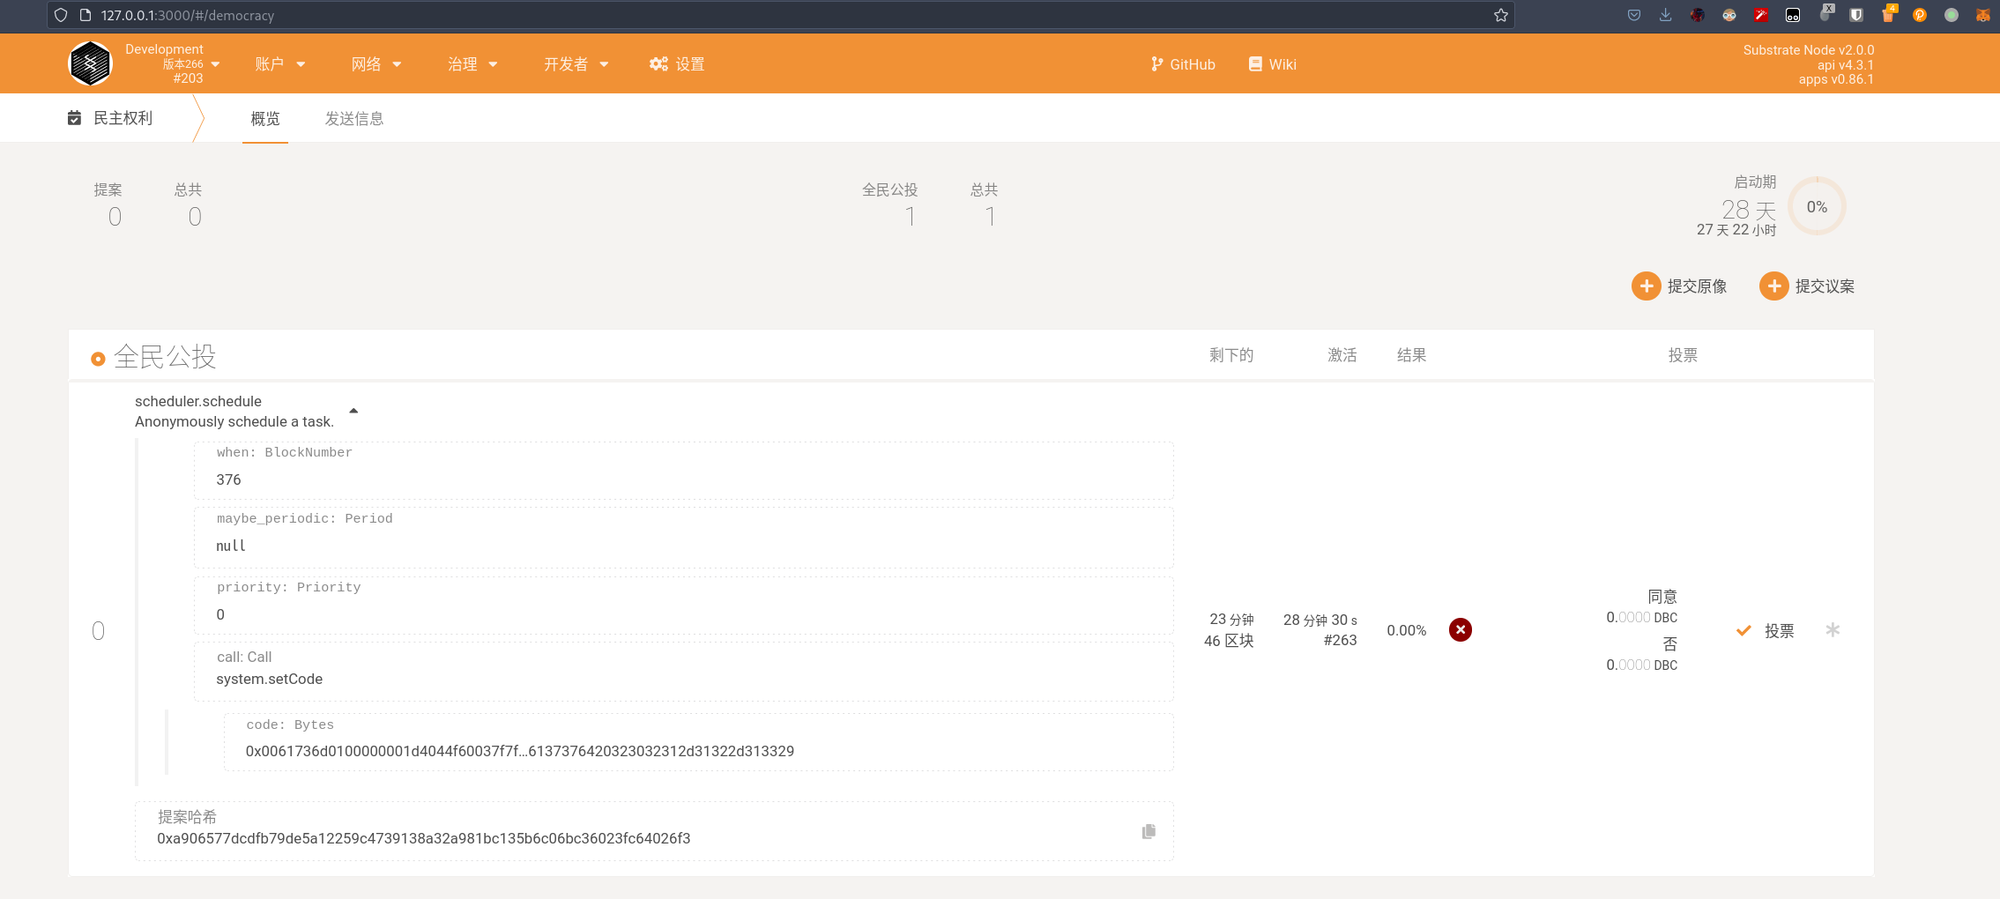Screen dimensions: 2000x899
Task: Click the 投票 vote button
Action: 1766,631
